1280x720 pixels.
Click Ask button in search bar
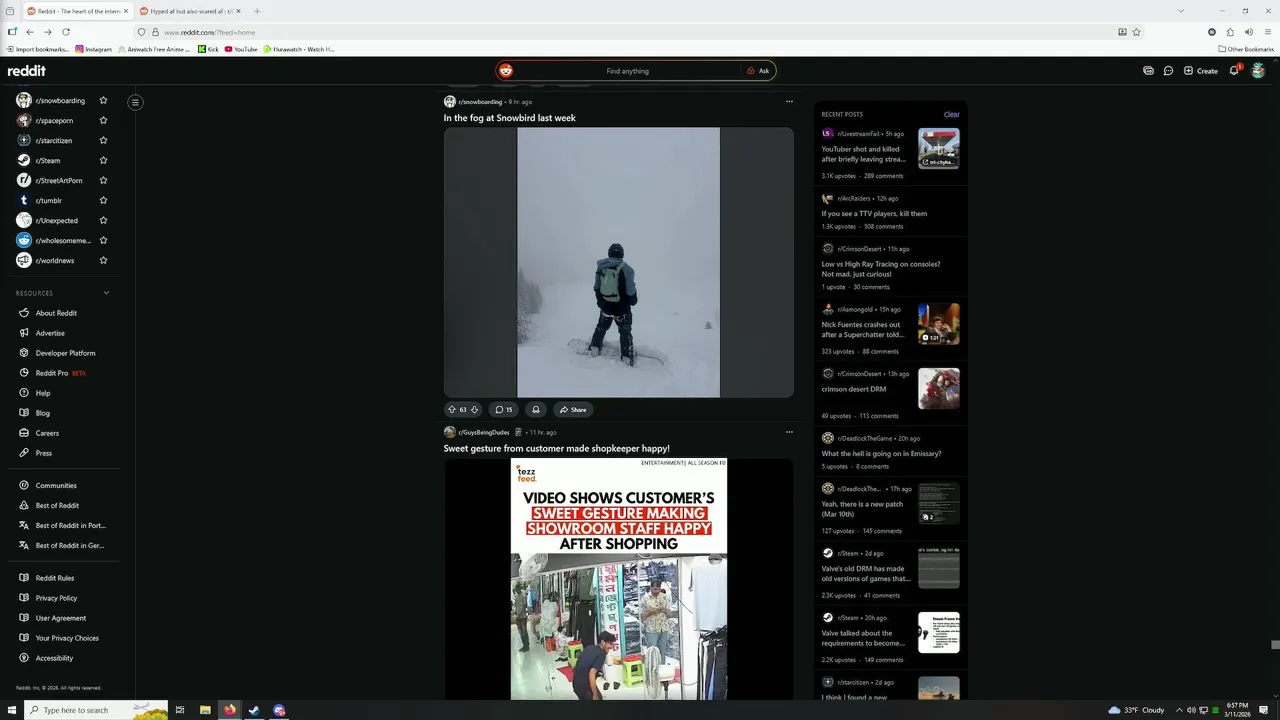coord(758,71)
